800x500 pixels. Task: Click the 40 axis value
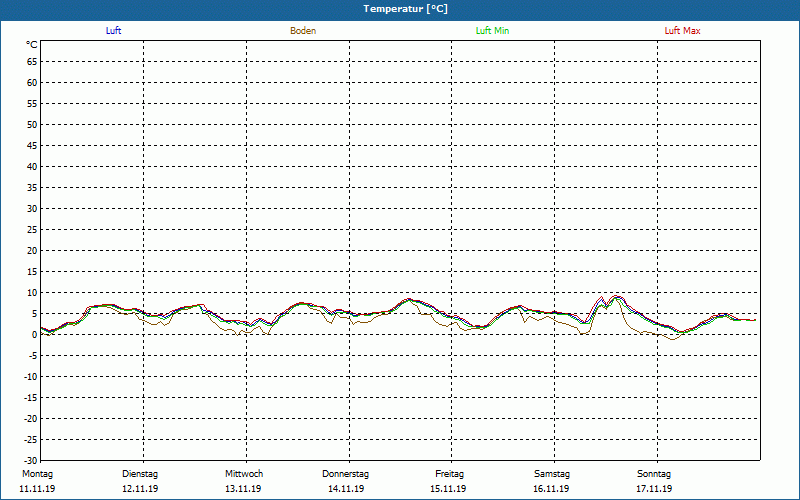tap(32, 166)
